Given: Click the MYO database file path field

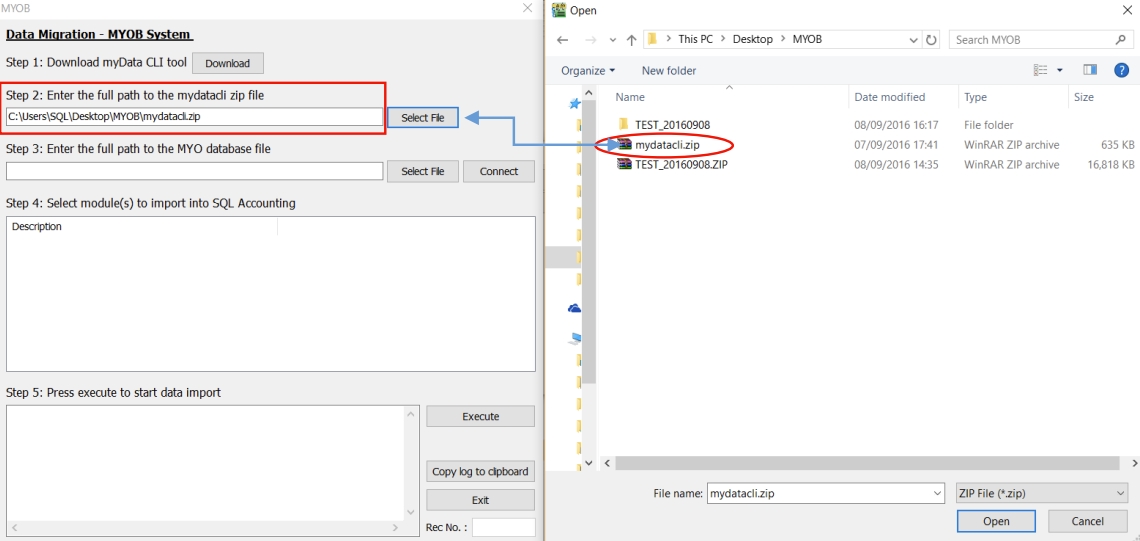Looking at the screenshot, I should (x=194, y=171).
